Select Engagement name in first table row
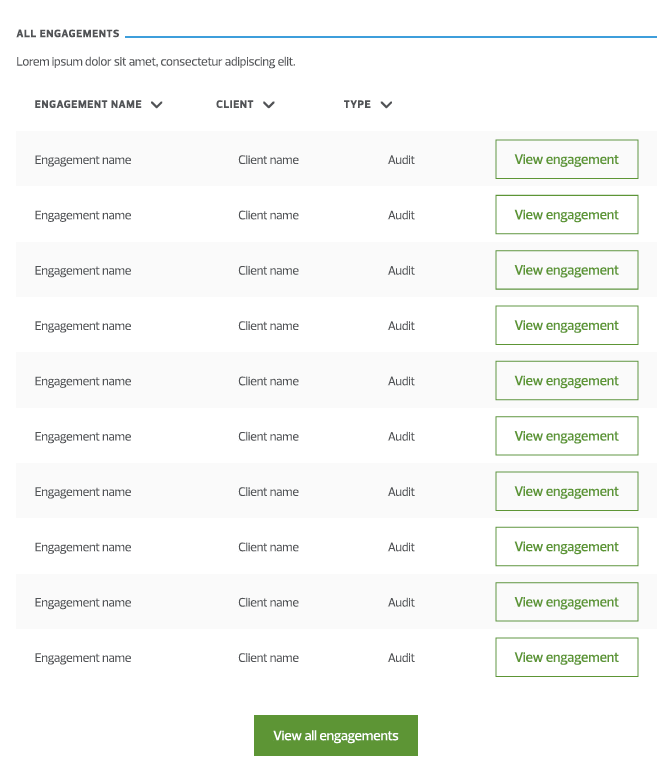 83,160
